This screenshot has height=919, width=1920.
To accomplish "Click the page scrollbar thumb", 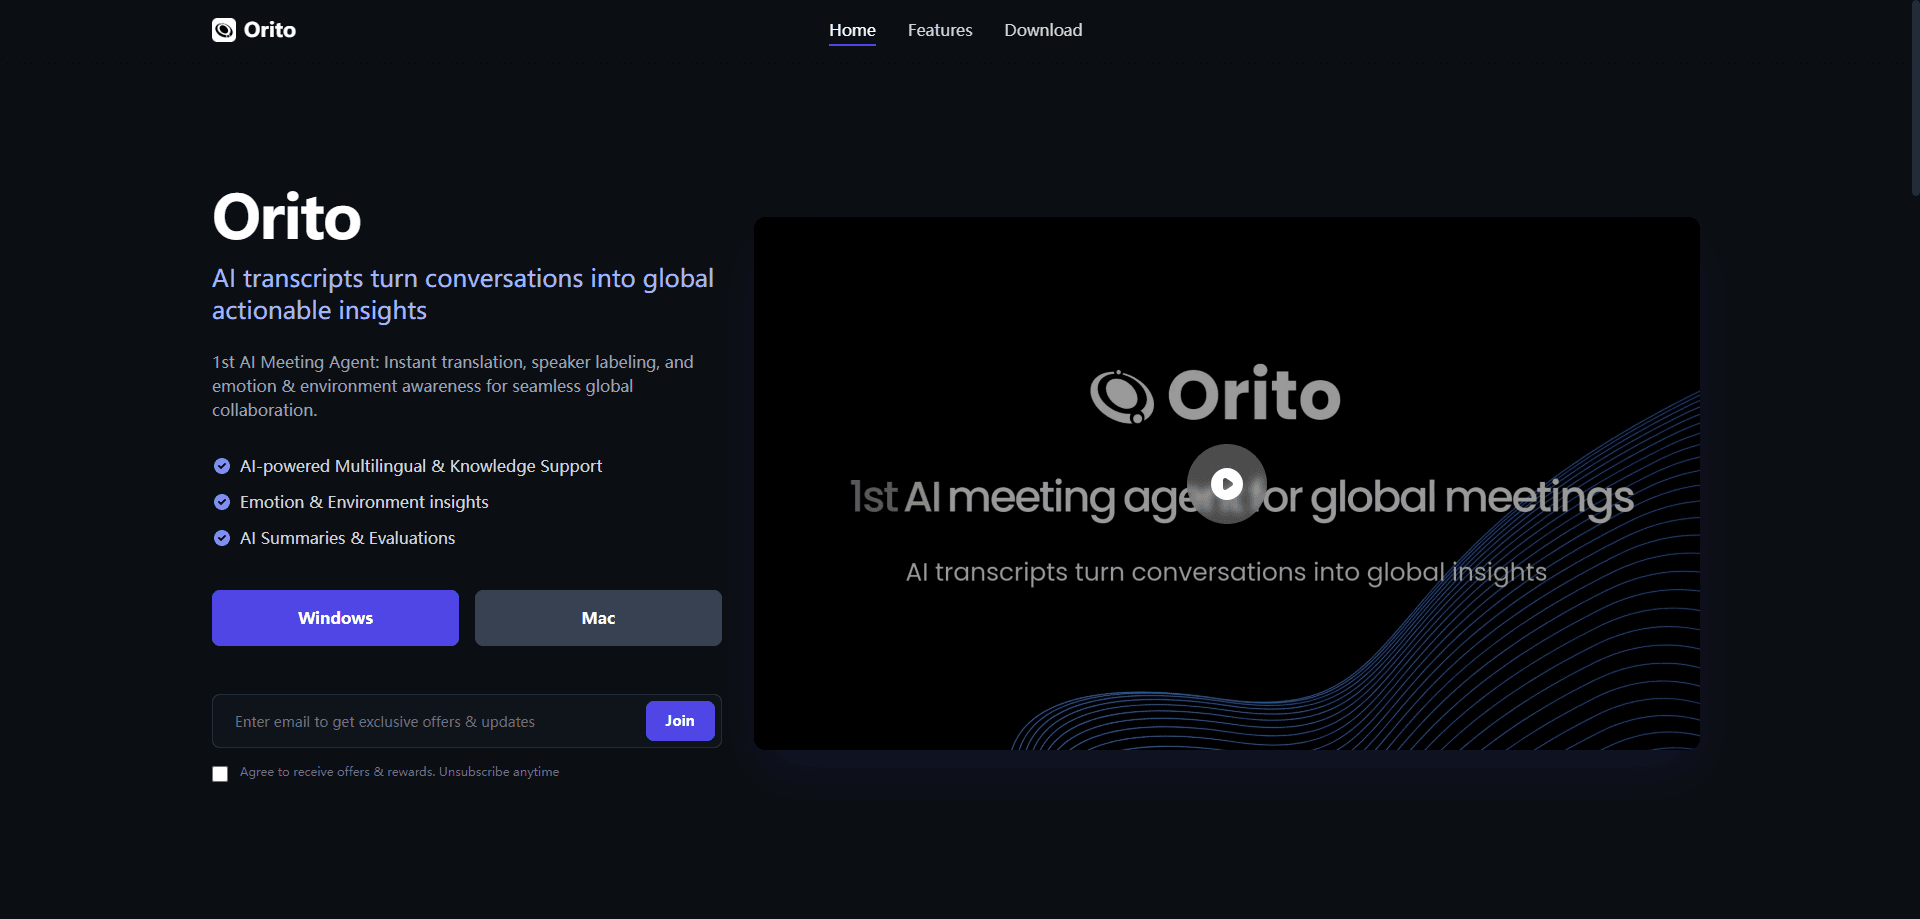I will click(1915, 98).
